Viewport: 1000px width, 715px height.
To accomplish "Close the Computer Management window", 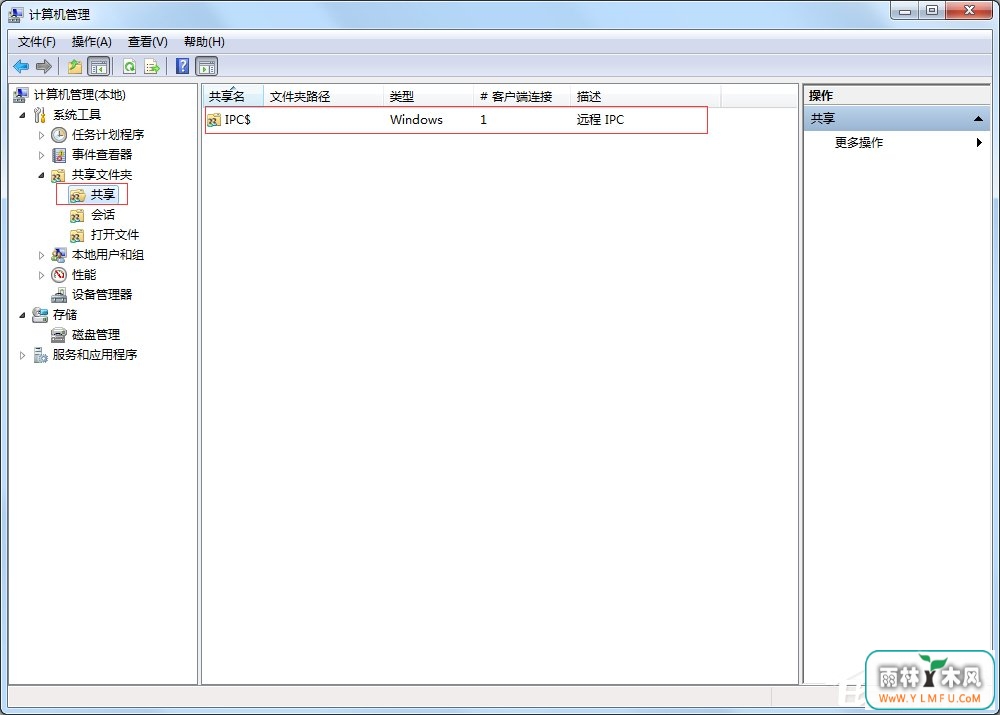I will (x=969, y=11).
